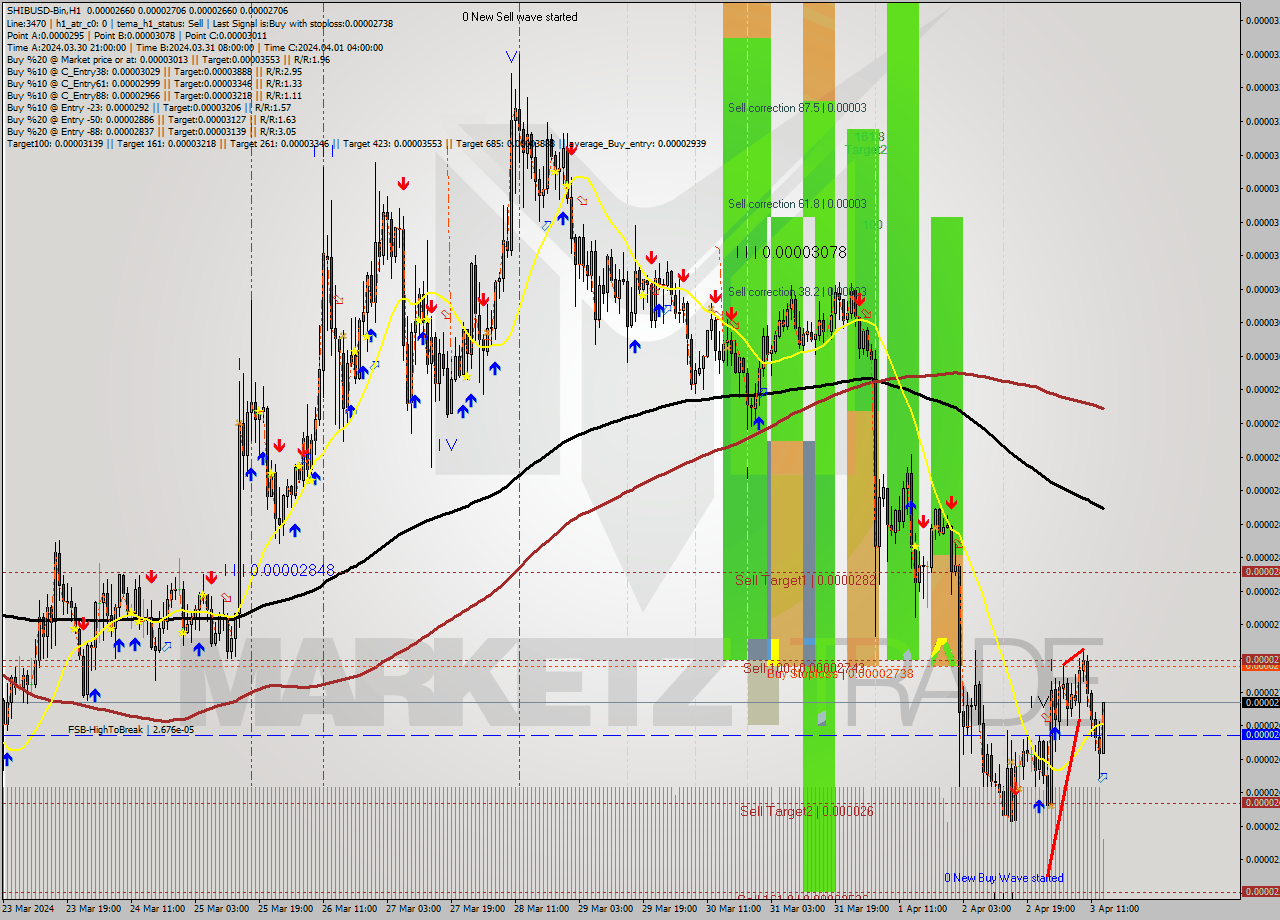Click the '25 Mar 19:00' time axis label
The image size is (1280, 920).
click(286, 909)
